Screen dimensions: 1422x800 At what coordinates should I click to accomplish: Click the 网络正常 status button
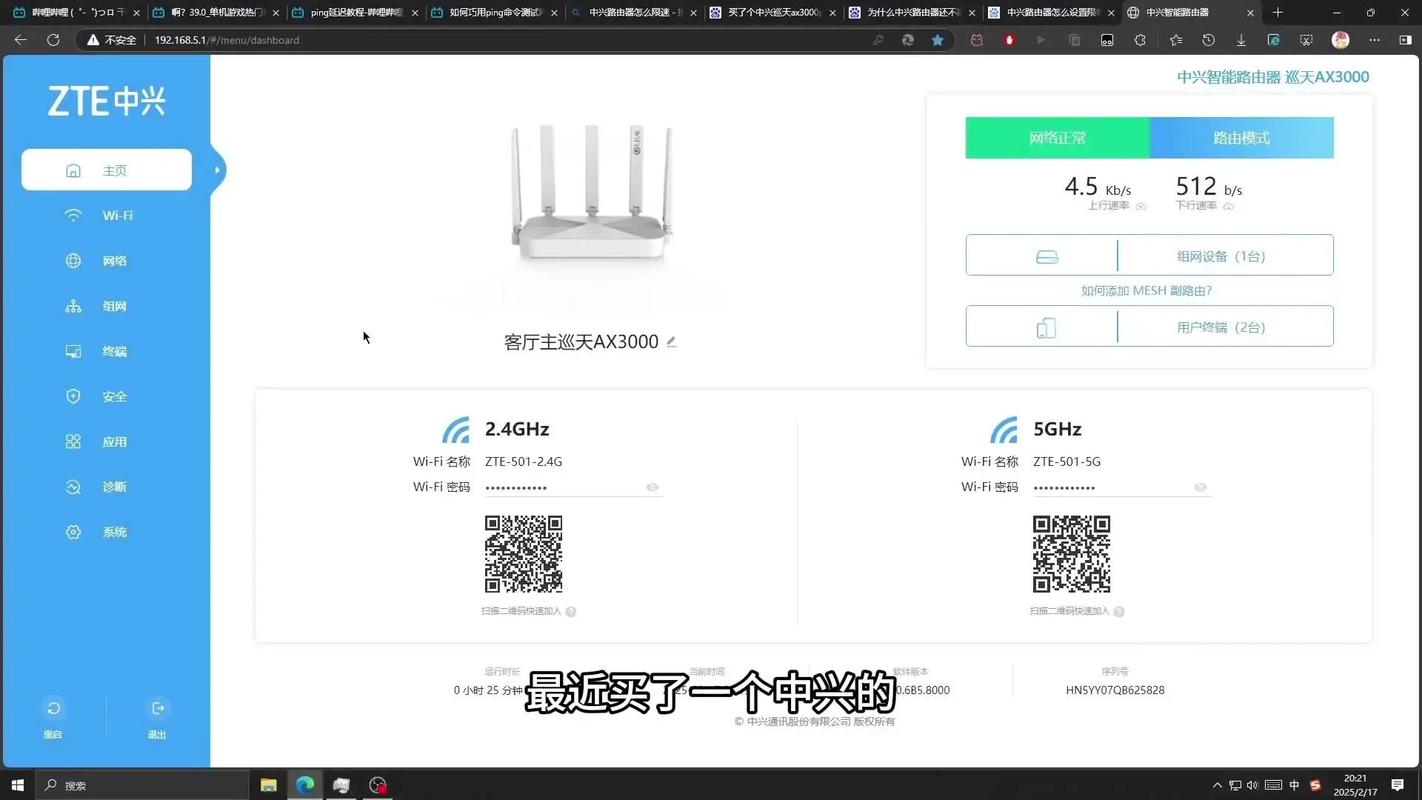point(1057,138)
